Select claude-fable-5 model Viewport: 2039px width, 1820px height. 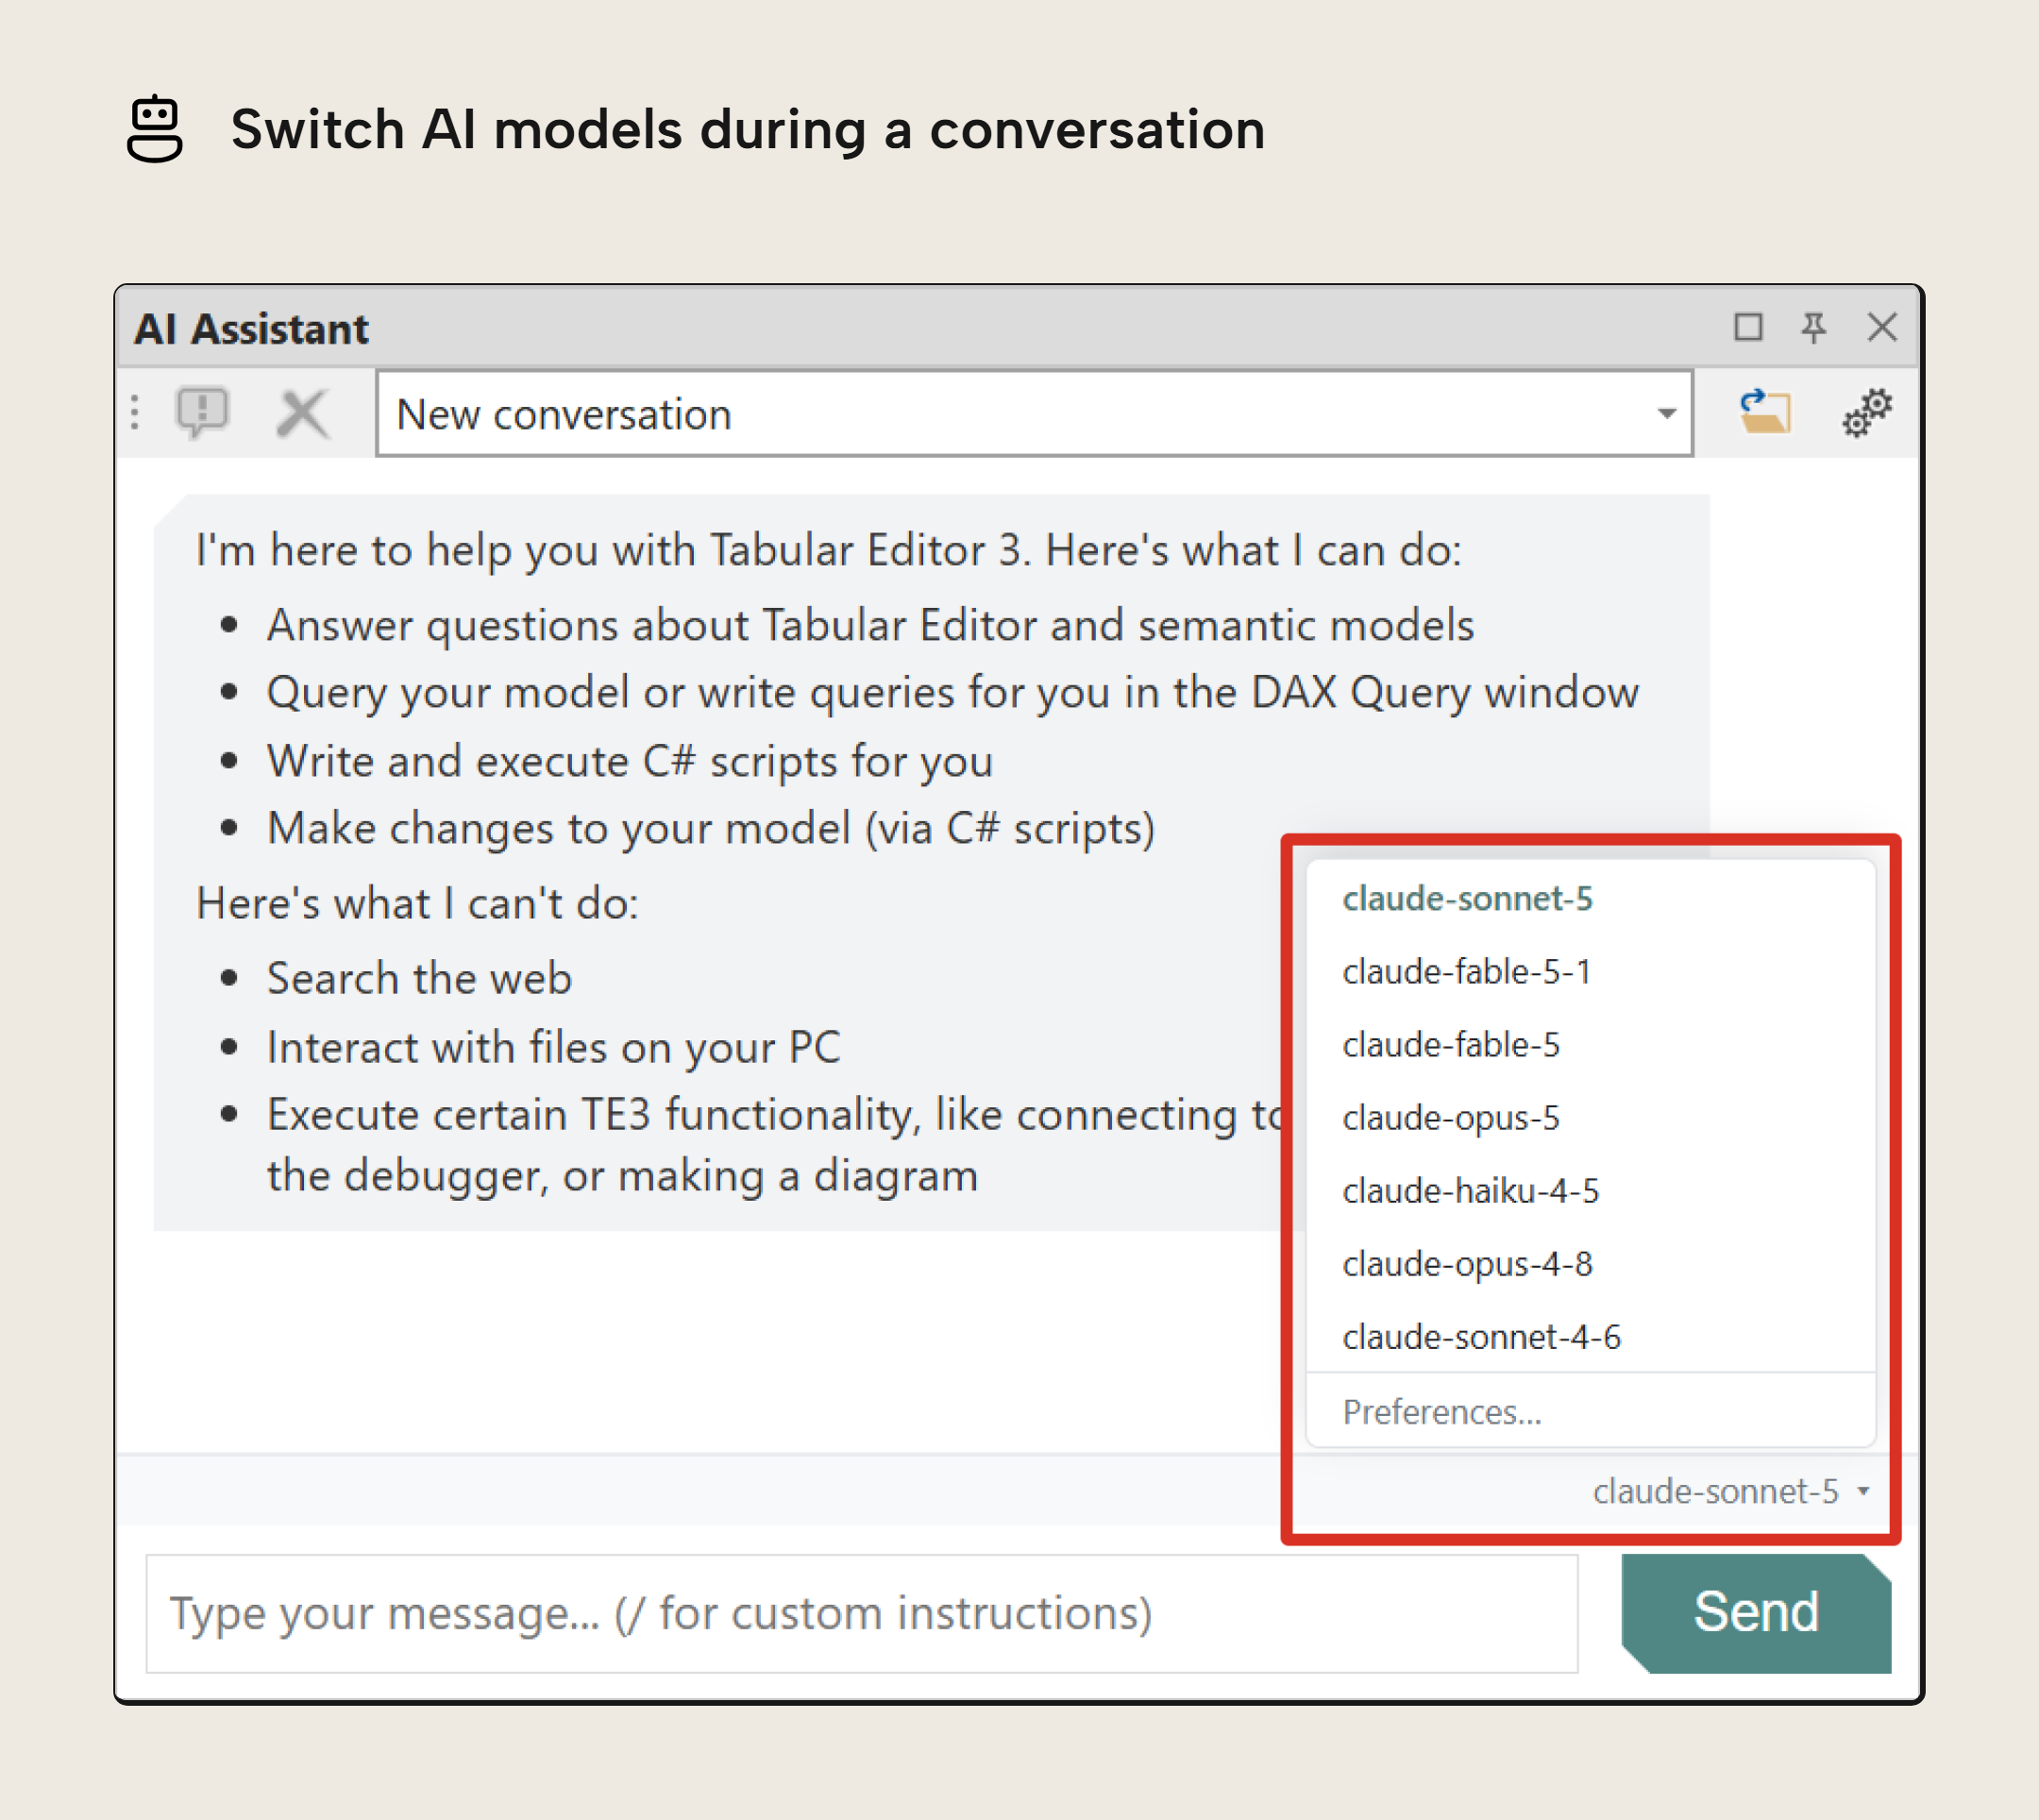click(x=1590, y=1044)
